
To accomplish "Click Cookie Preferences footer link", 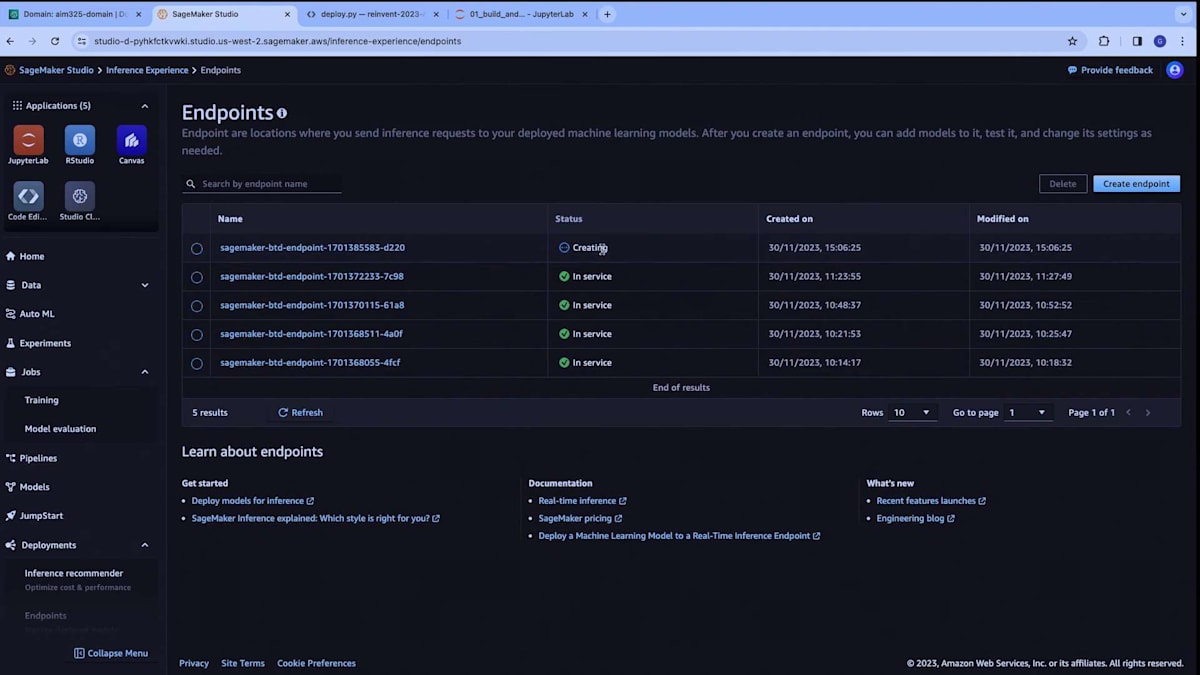I will (x=316, y=663).
